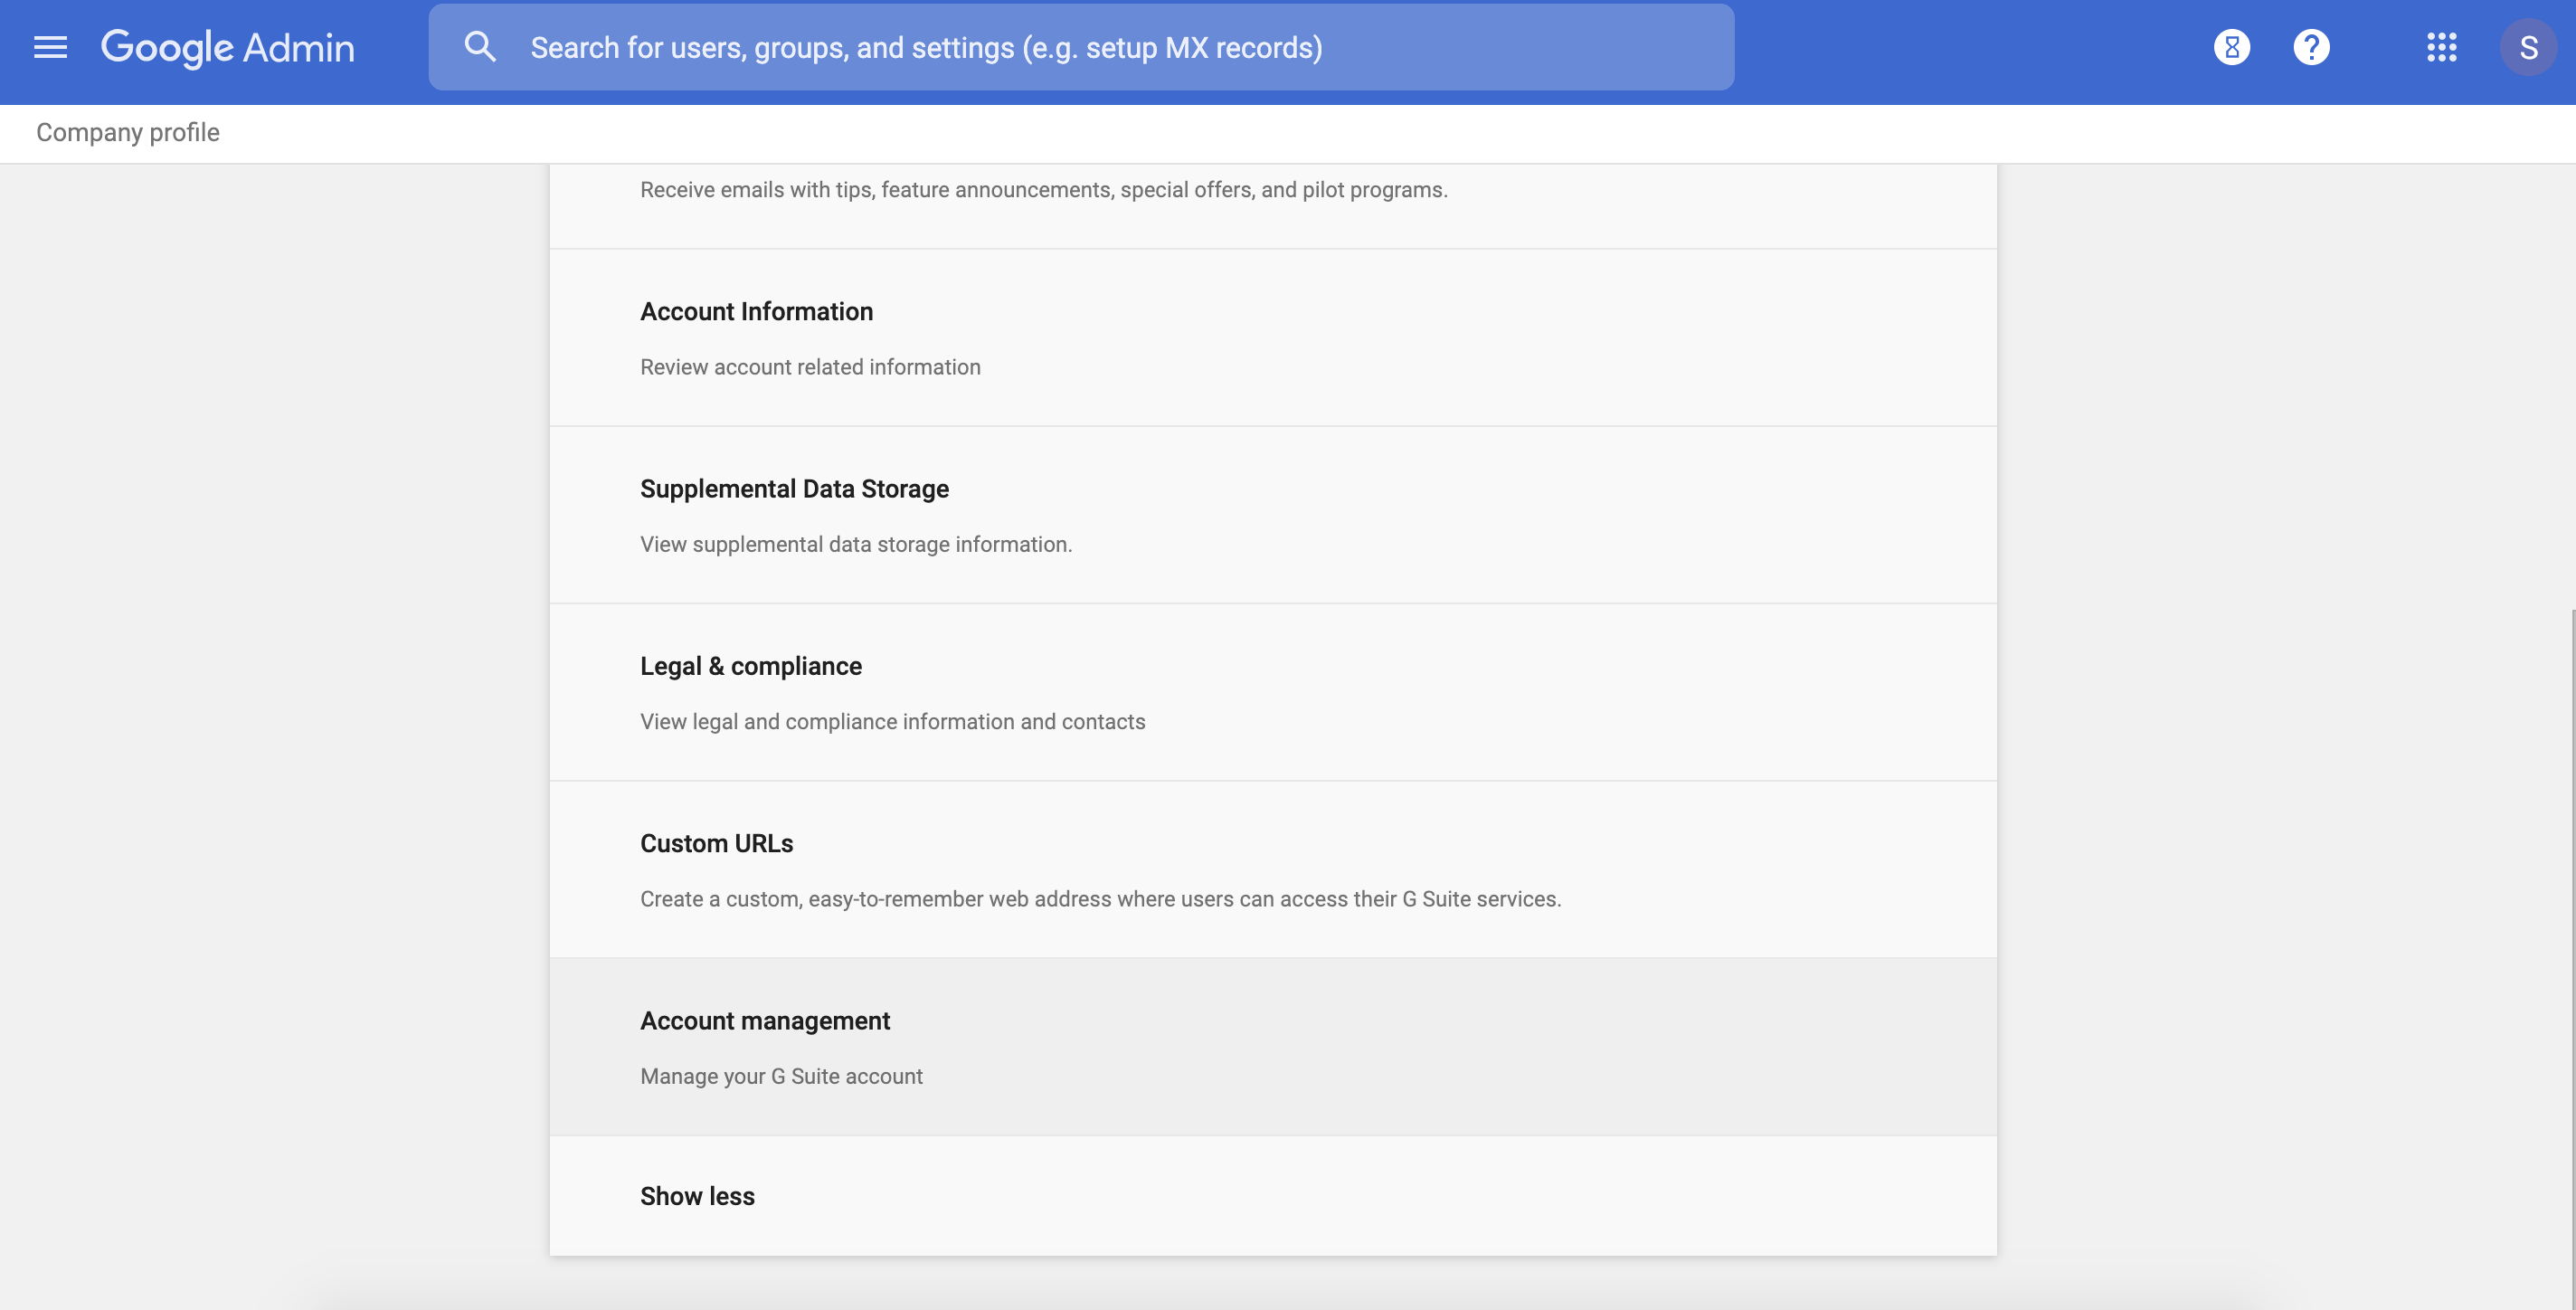Click the Company profile breadcrumb
This screenshot has height=1310, width=2576.
point(128,132)
